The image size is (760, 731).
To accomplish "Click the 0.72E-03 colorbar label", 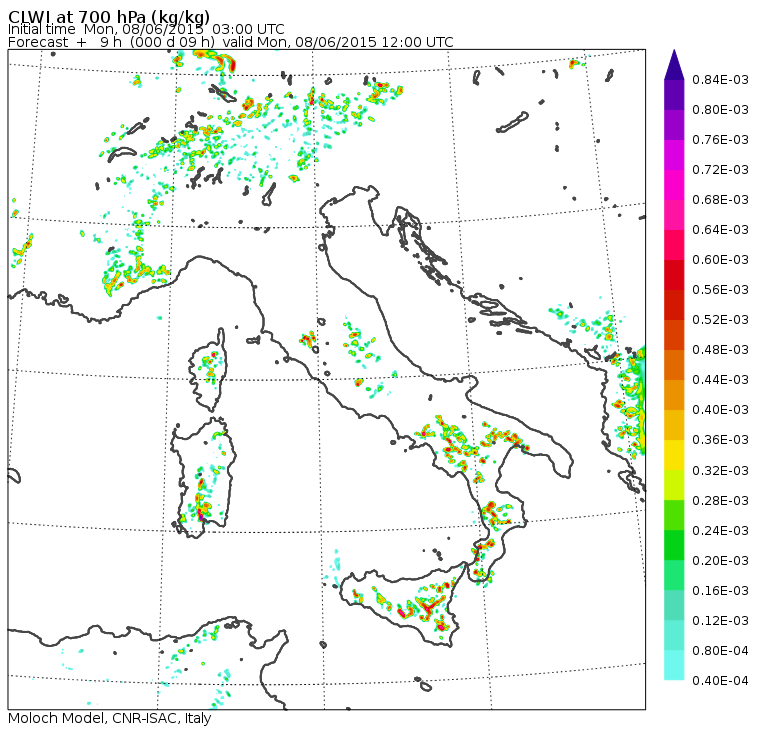I will point(720,170).
